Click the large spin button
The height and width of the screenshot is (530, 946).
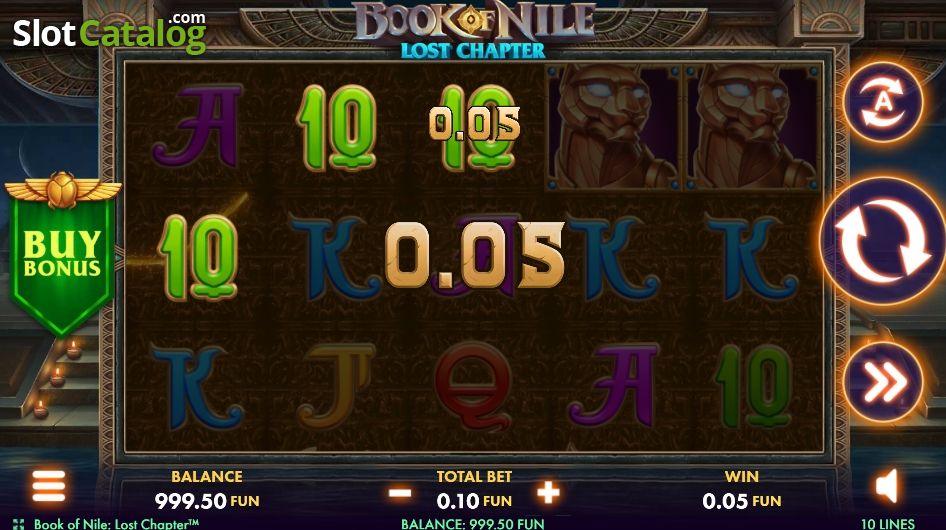click(x=883, y=242)
